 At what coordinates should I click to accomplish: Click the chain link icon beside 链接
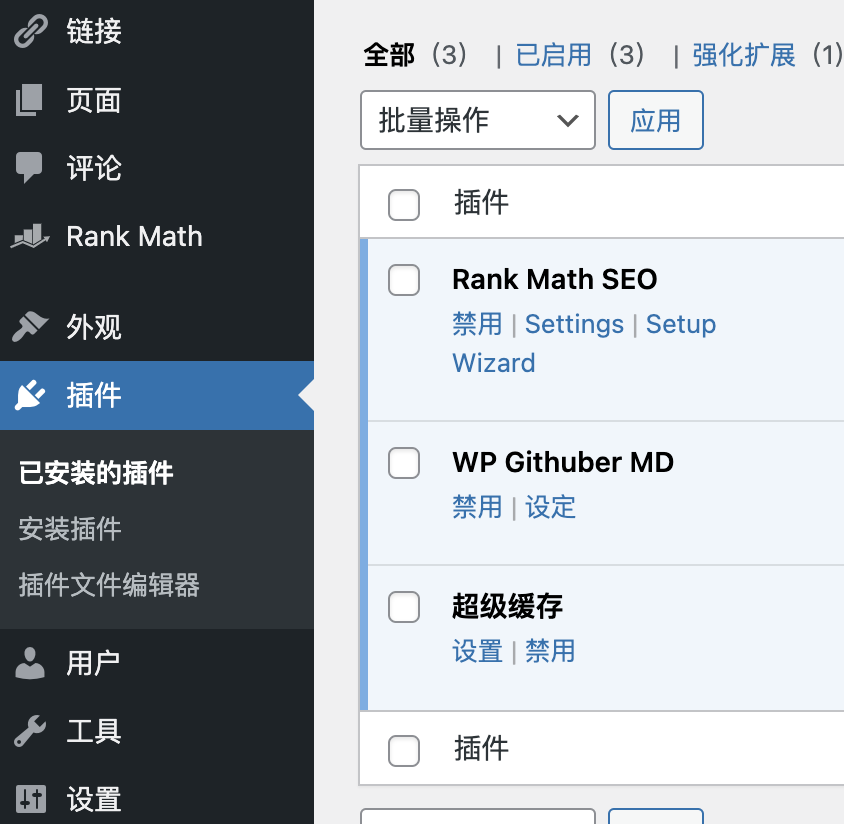coord(30,32)
